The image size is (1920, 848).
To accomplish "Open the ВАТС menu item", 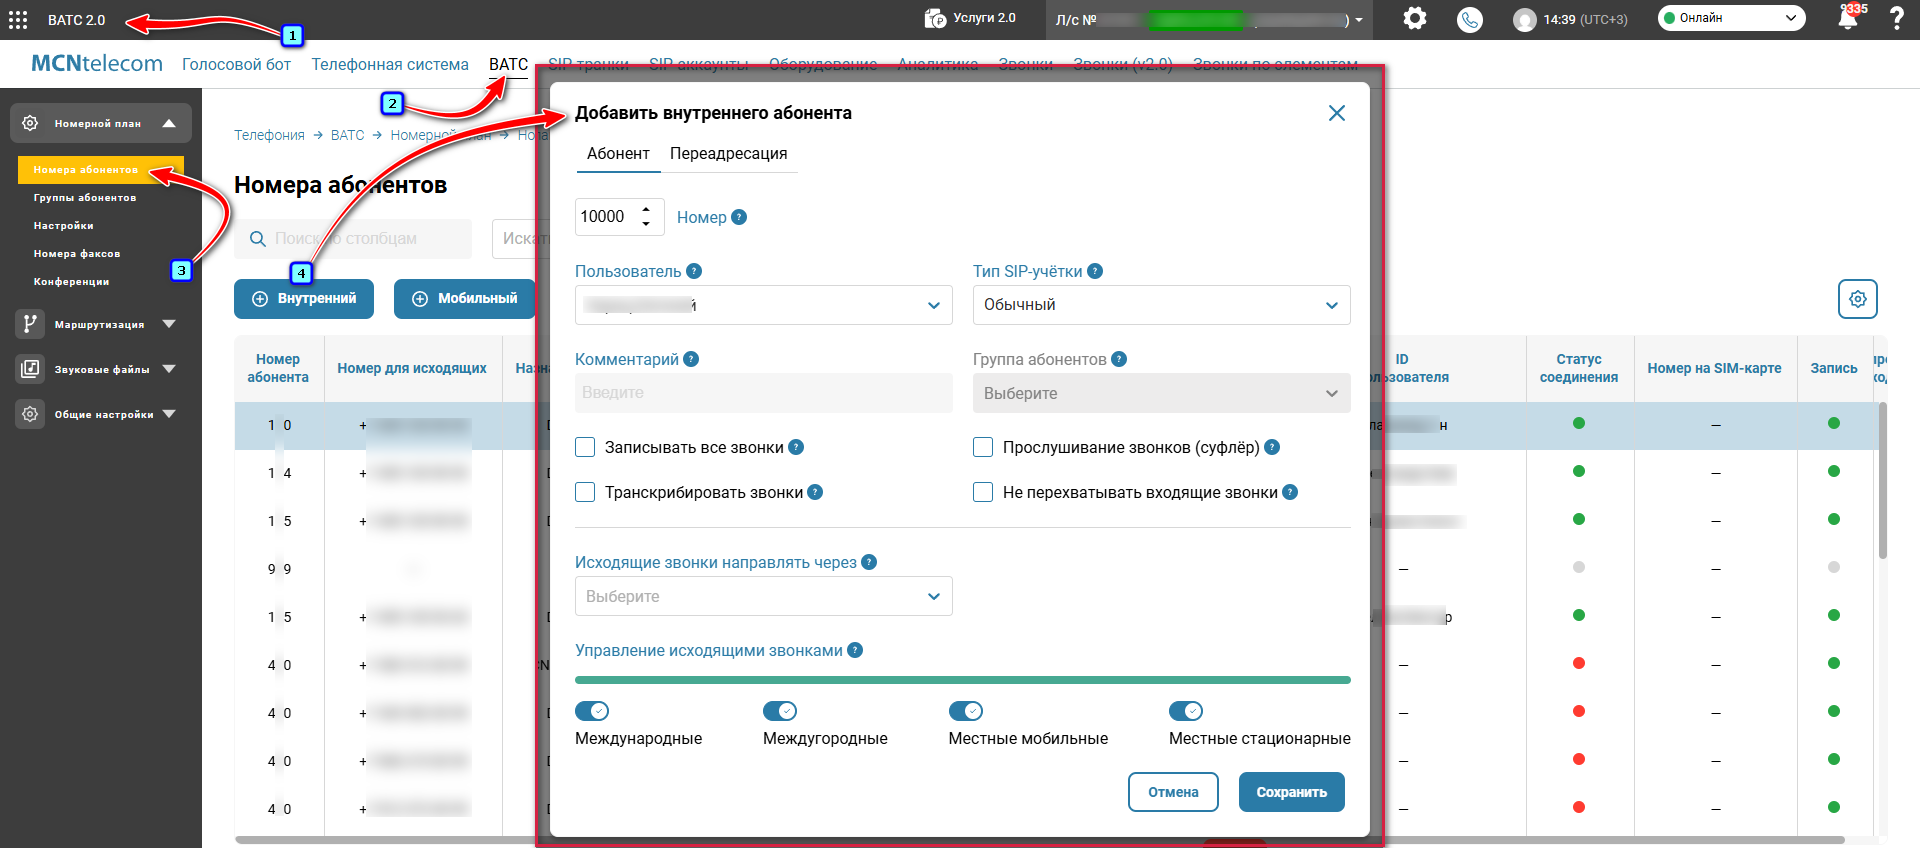I will tap(508, 64).
